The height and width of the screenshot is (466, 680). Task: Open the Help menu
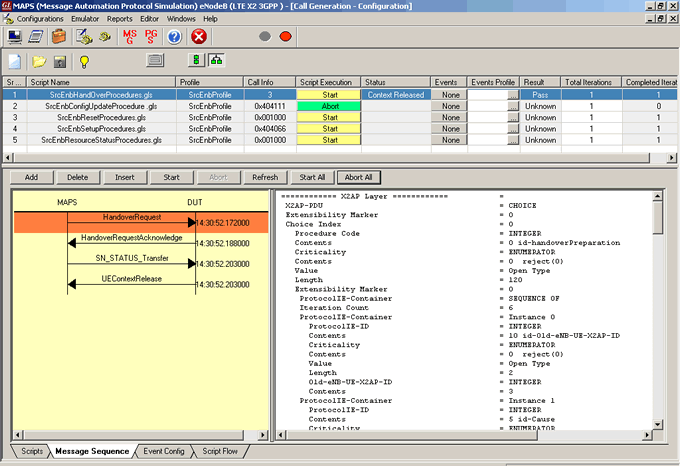(210, 19)
